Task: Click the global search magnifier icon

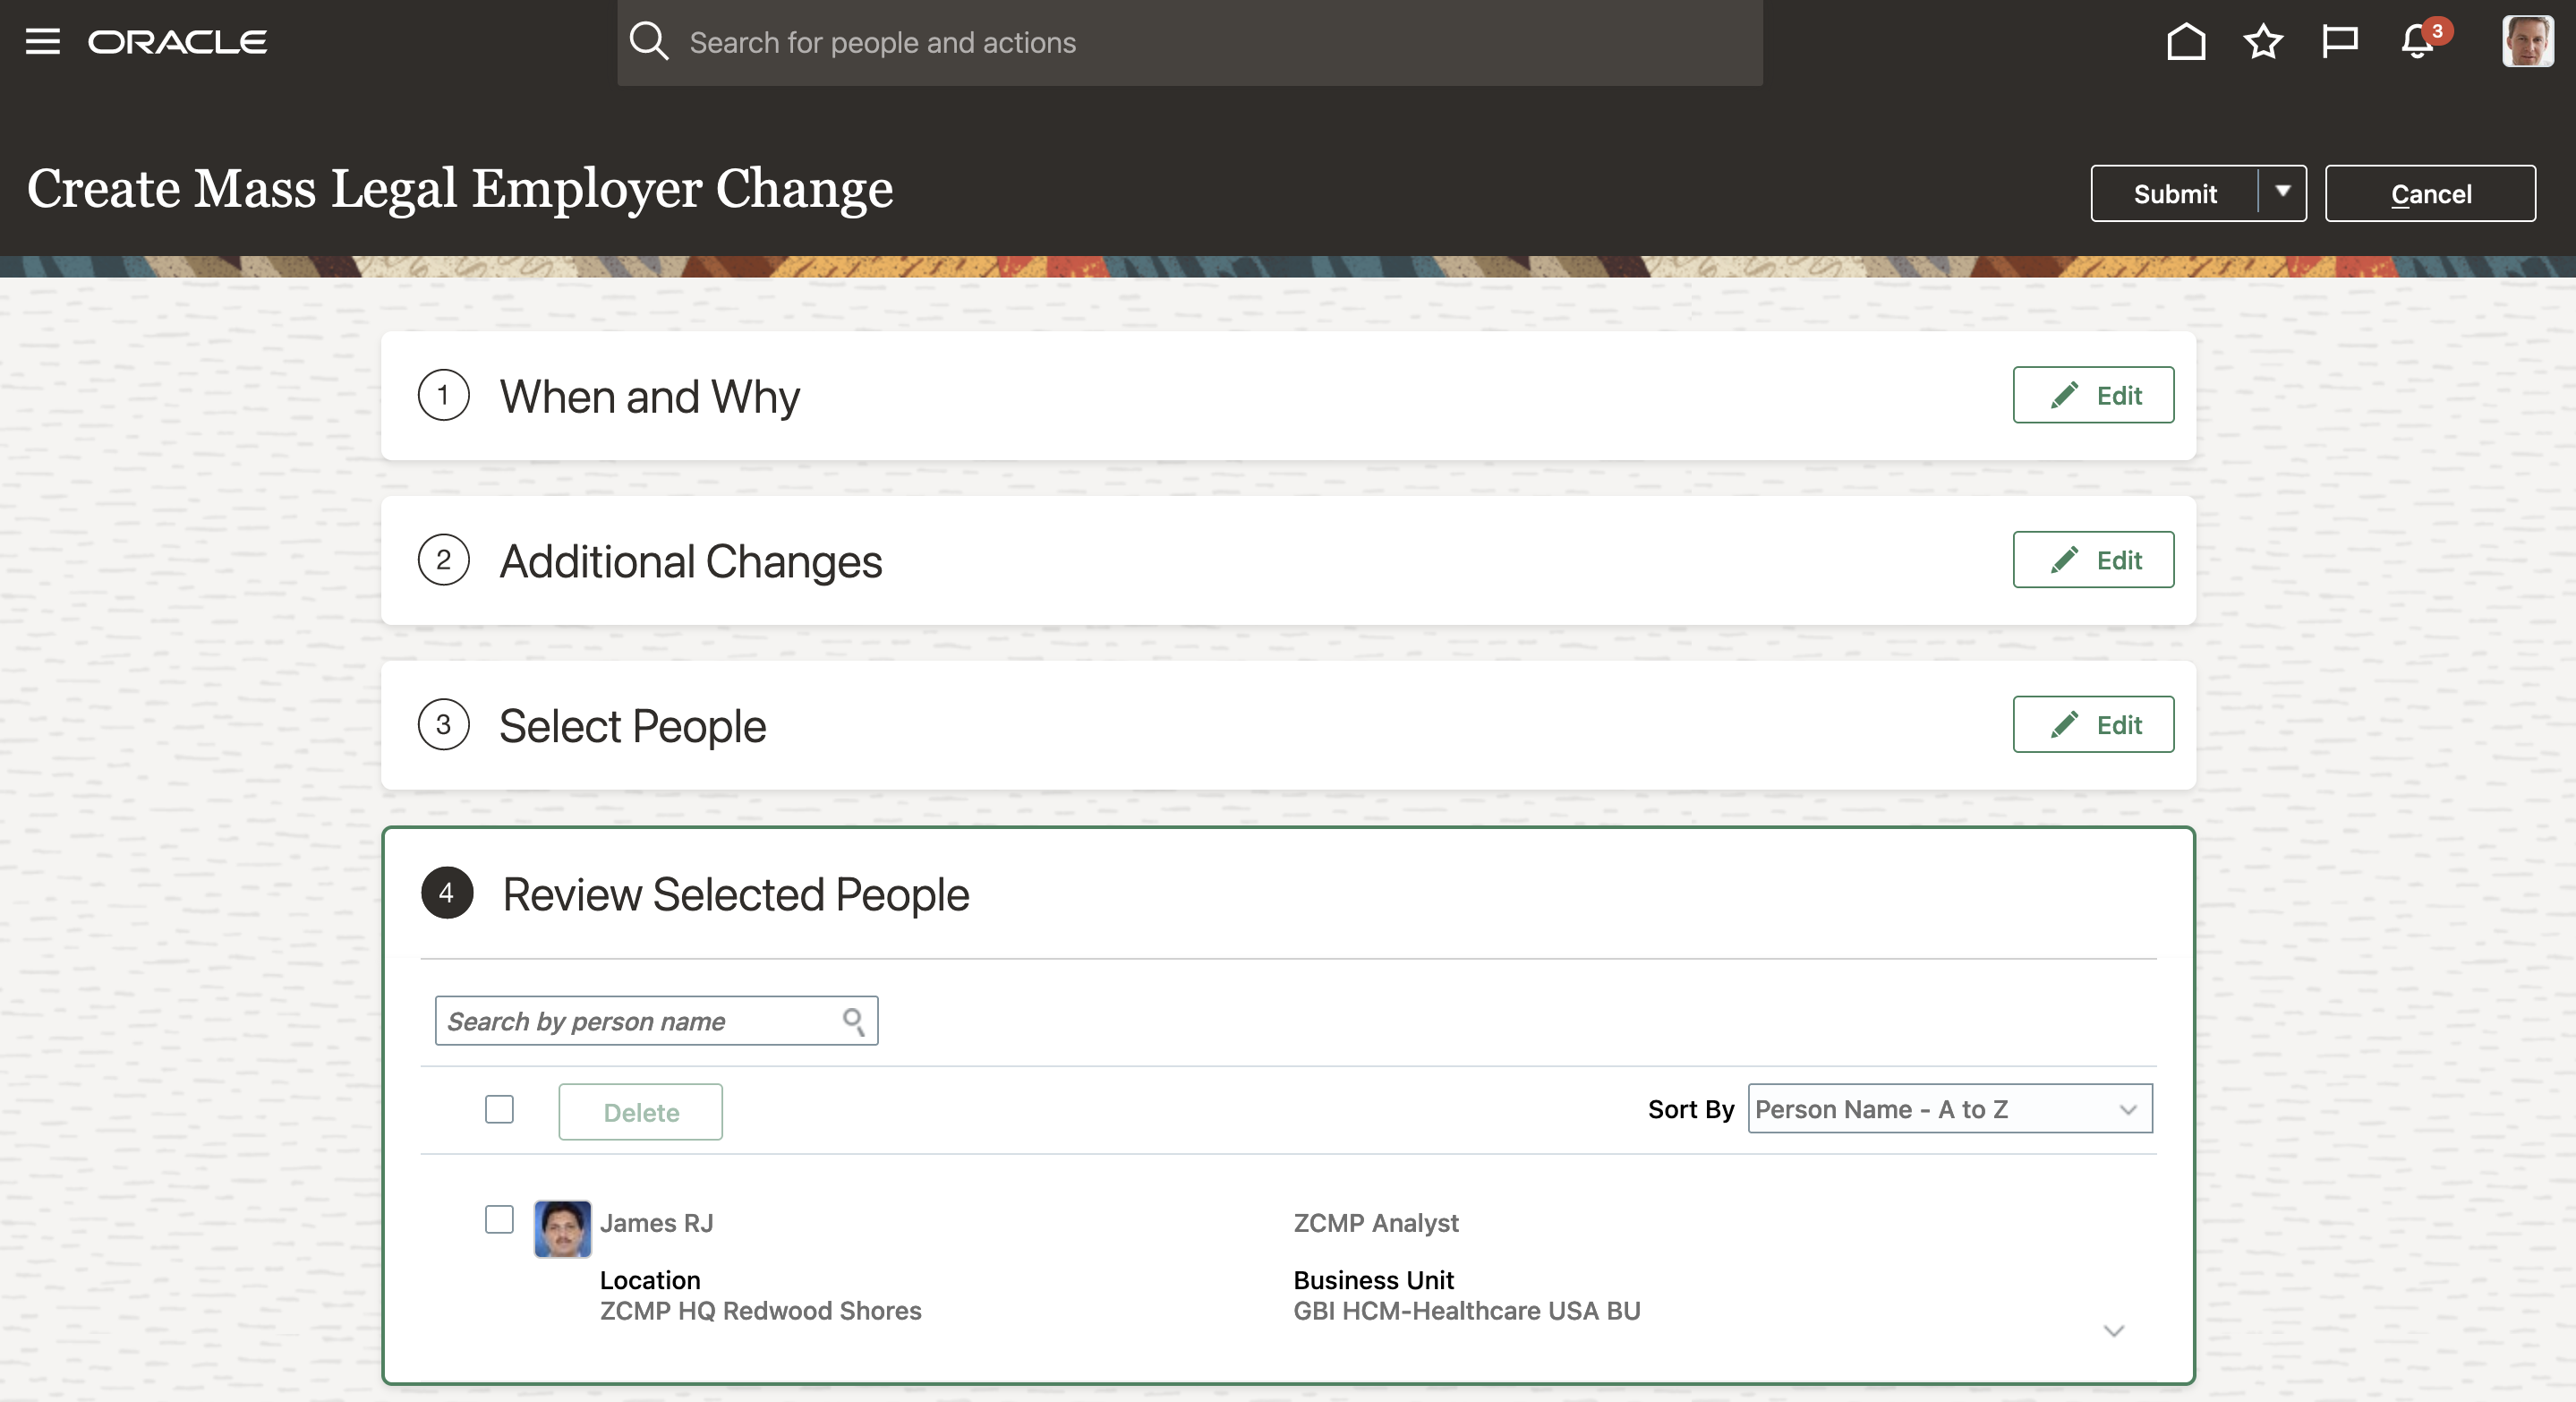Action: pyautogui.click(x=648, y=42)
